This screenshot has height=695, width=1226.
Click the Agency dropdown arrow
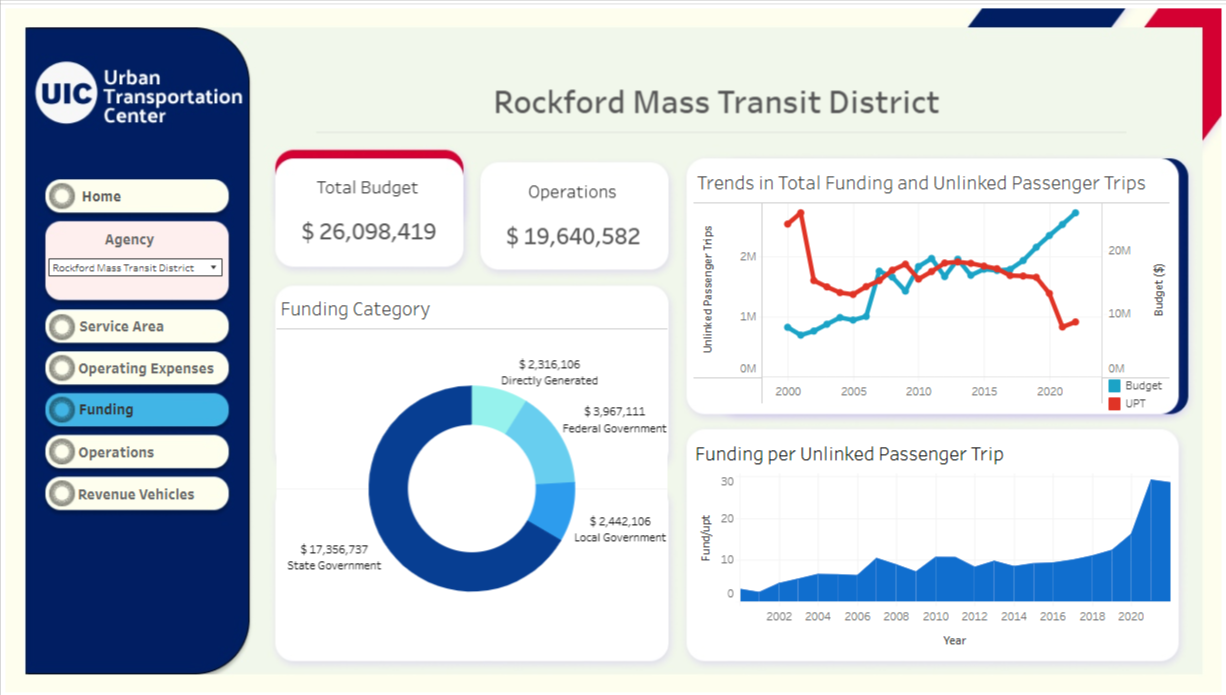pyautogui.click(x=214, y=268)
